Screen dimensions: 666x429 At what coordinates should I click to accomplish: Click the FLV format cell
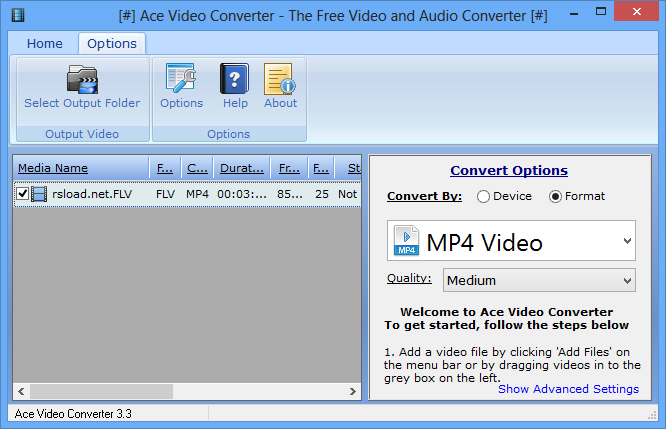coord(165,194)
